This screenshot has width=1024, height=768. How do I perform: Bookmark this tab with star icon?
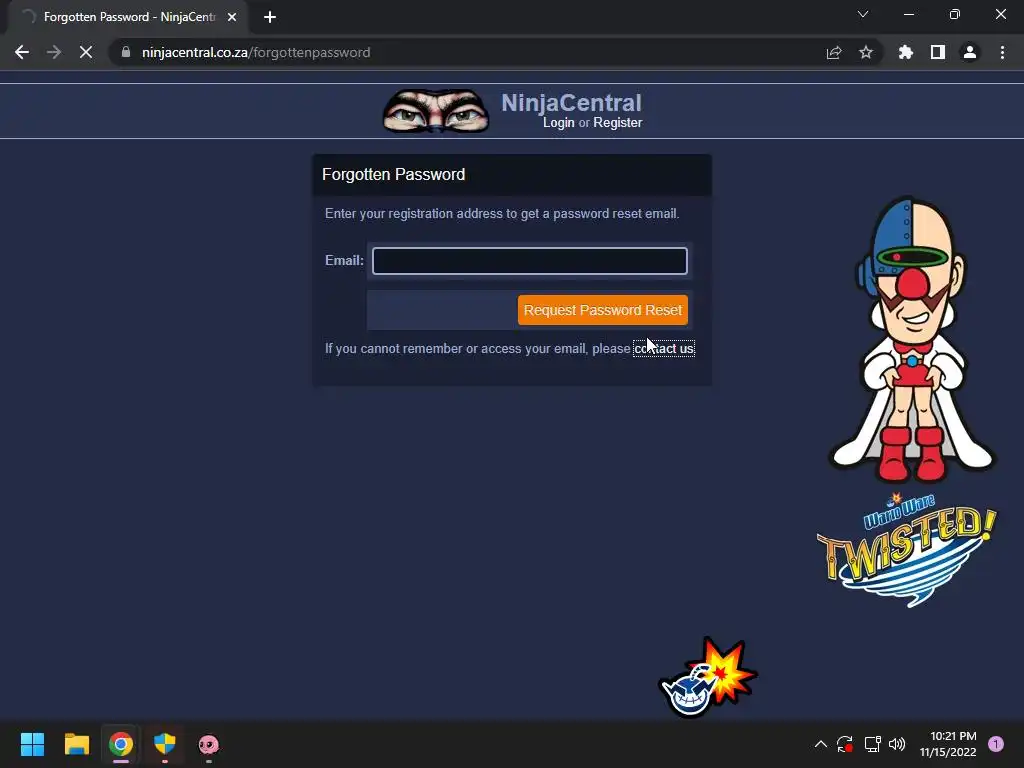pyautogui.click(x=866, y=52)
